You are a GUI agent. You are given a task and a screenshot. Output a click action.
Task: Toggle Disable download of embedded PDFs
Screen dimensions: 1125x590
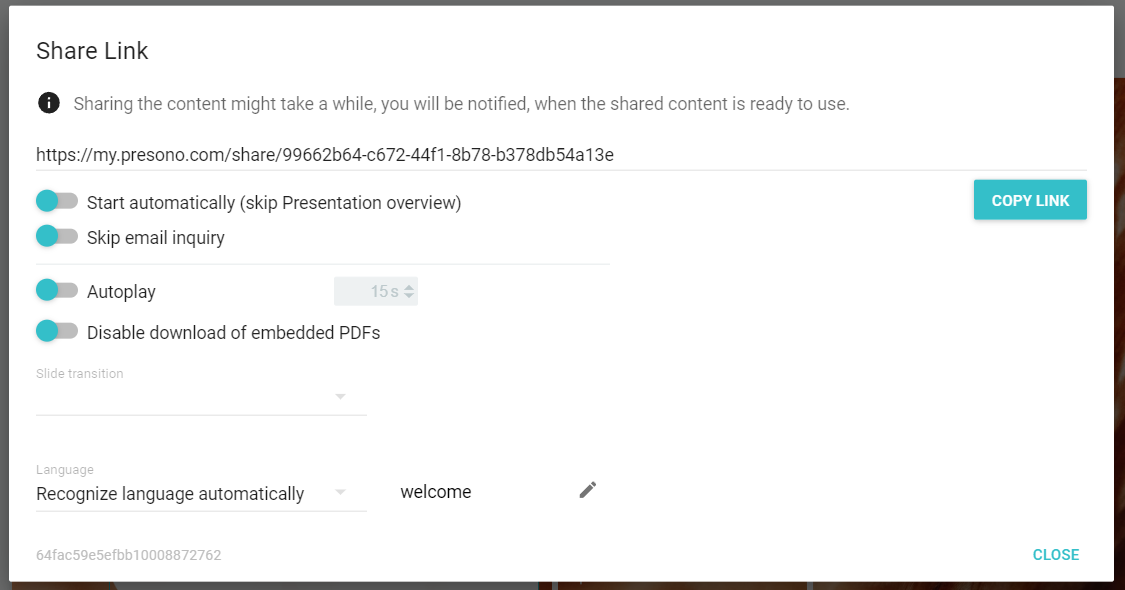point(57,331)
